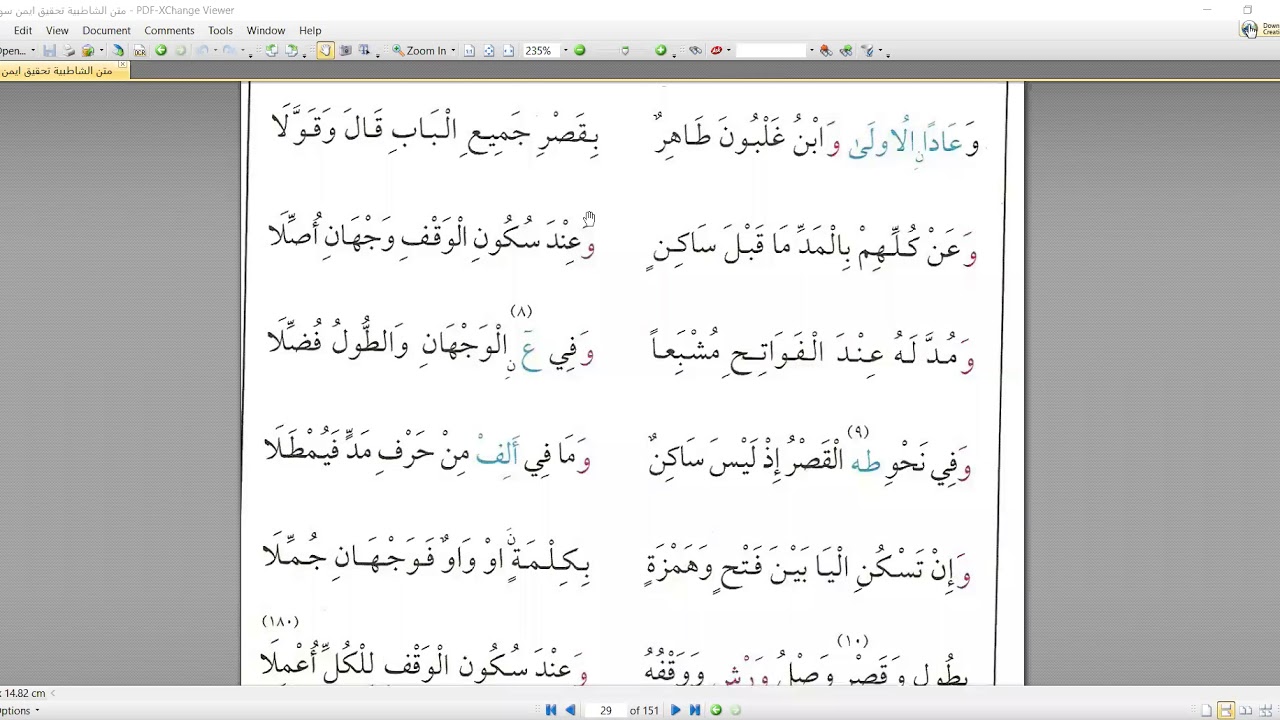Viewport: 1280px width, 720px height.
Task: Open search provider dropdown arrow
Action: click(x=729, y=50)
